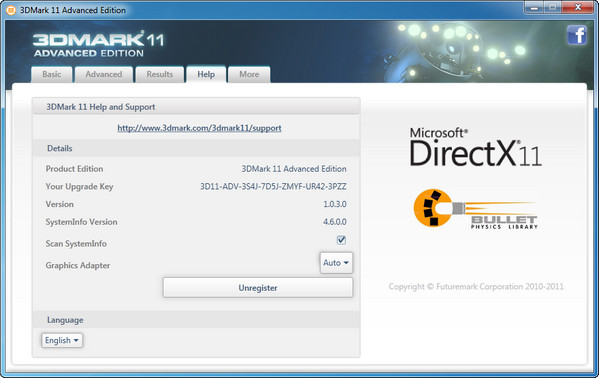Switch to the Advanced tab
599x378 pixels.
pos(104,75)
